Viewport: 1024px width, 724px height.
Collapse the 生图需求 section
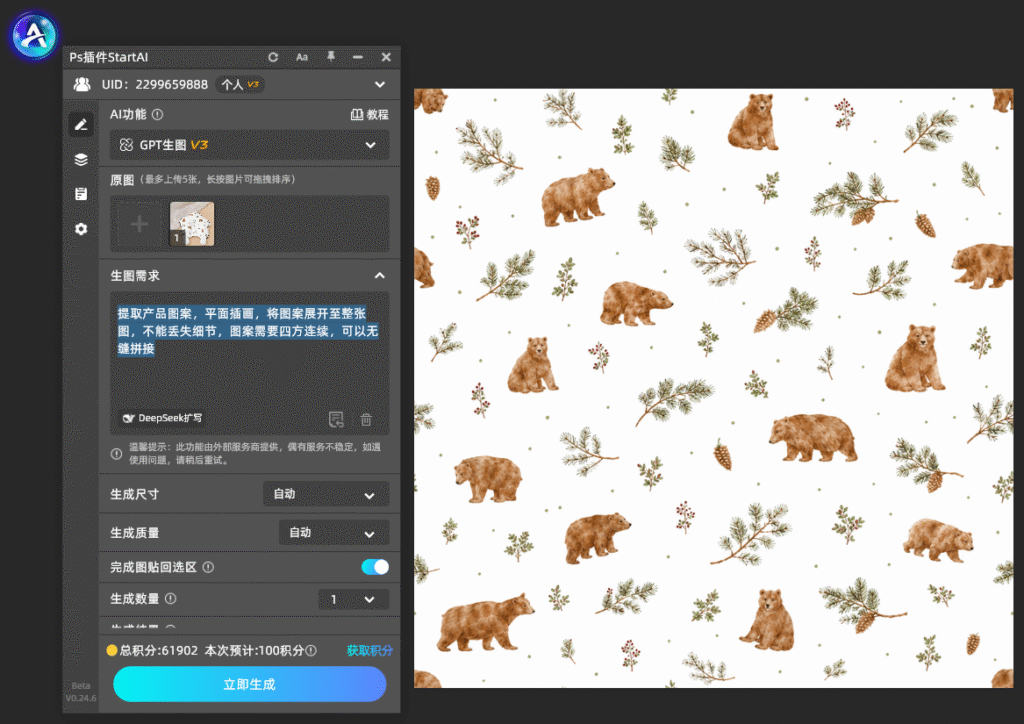pos(379,275)
